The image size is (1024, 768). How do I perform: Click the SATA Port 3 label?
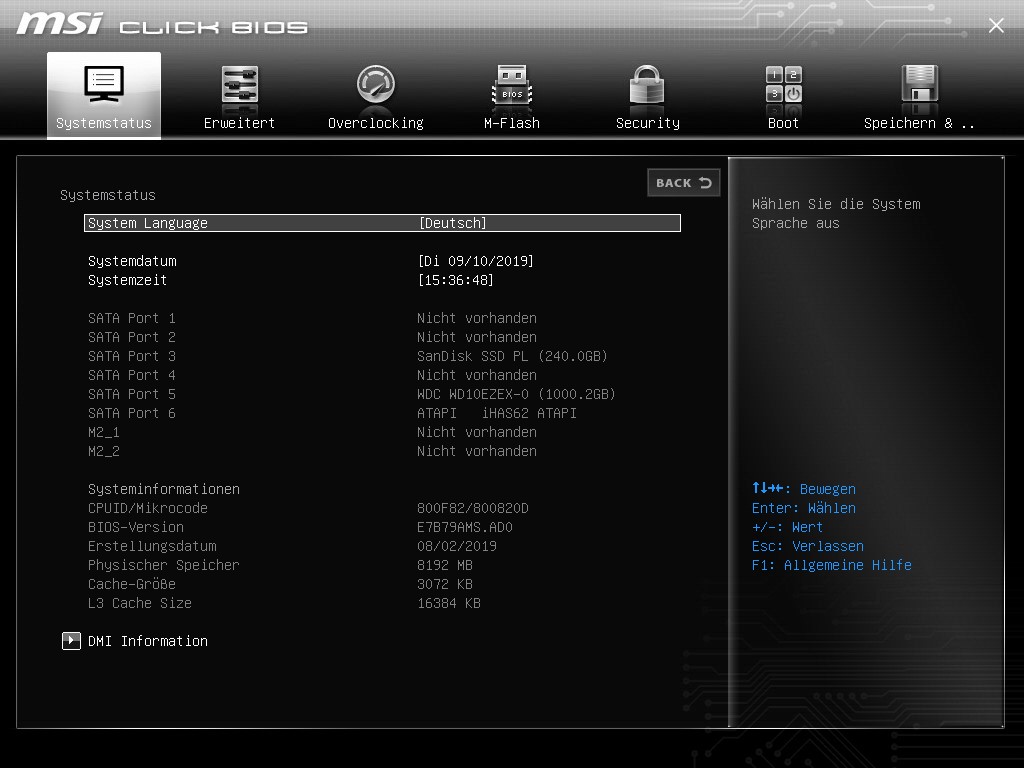tap(132, 356)
